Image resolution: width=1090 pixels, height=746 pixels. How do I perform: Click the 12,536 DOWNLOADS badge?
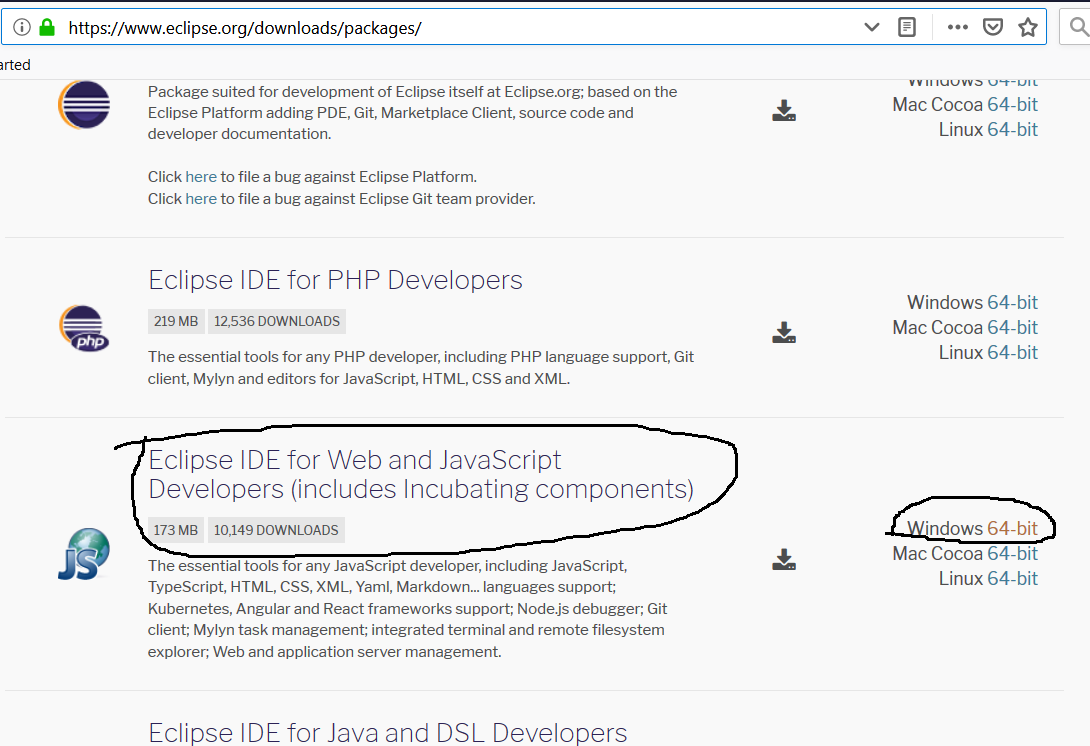click(277, 321)
